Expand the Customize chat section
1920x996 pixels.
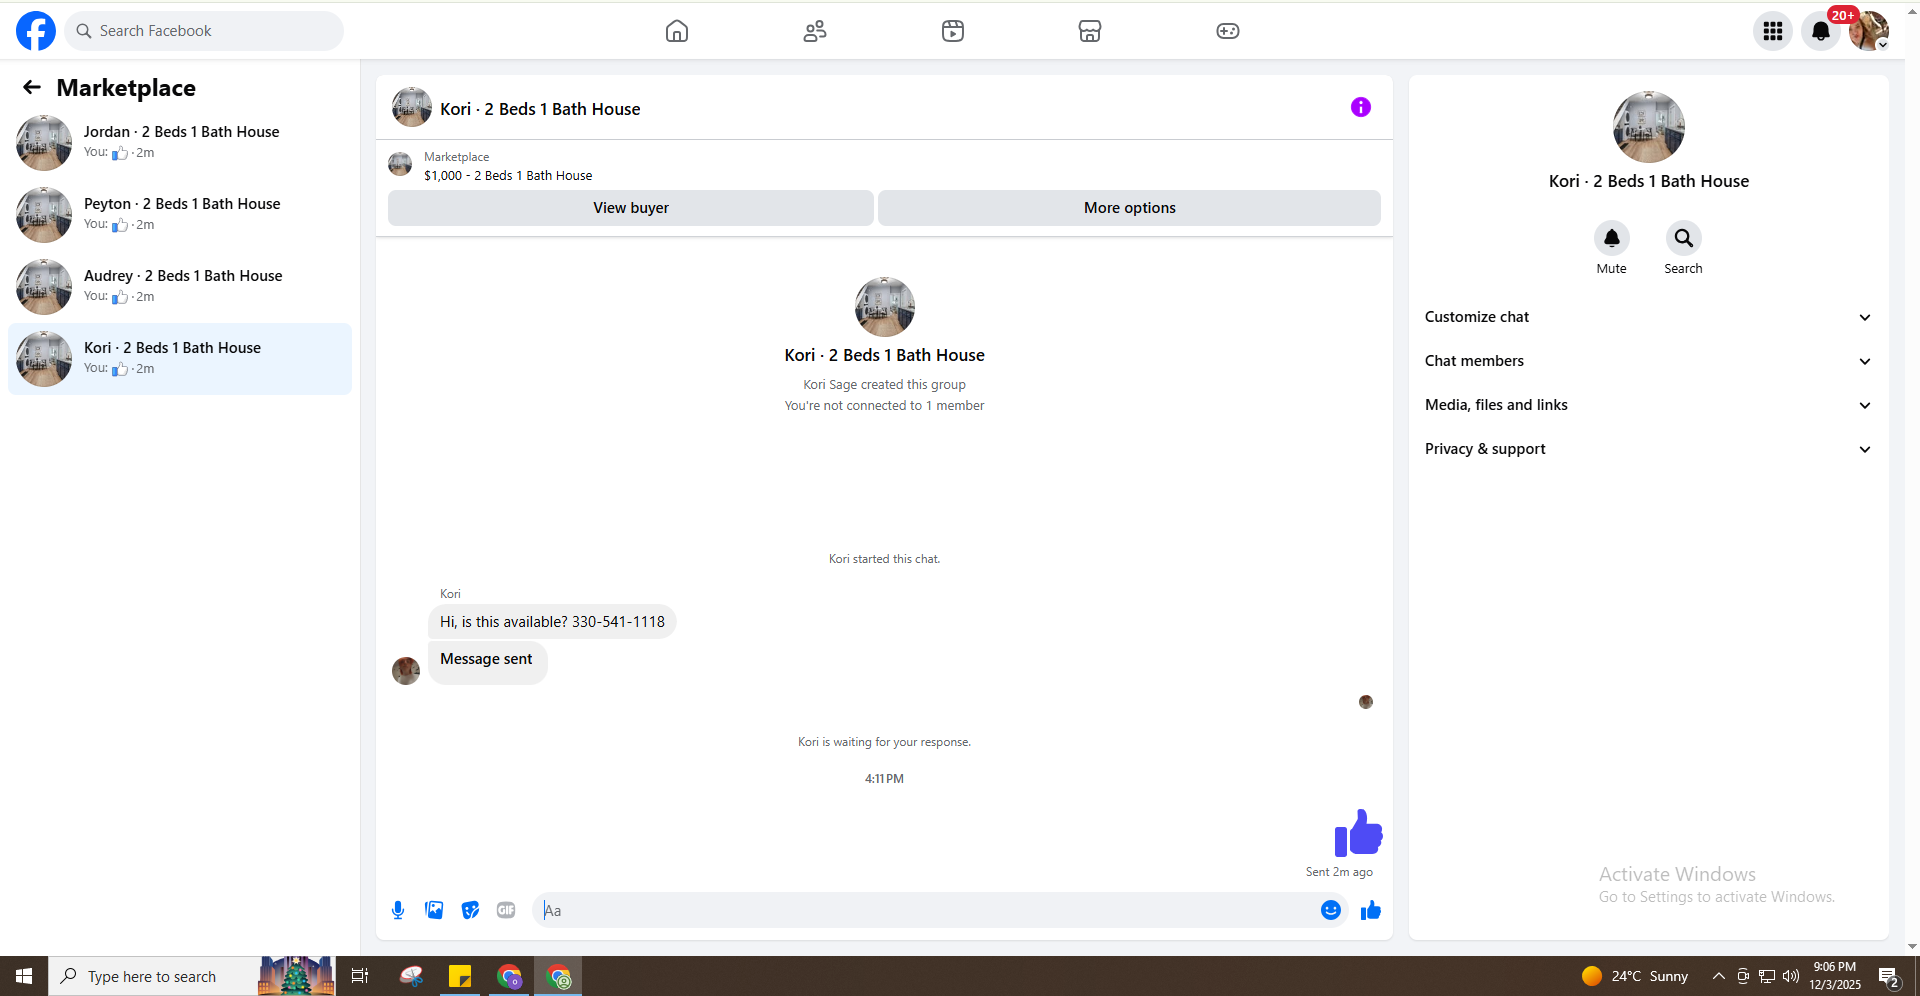(1648, 317)
